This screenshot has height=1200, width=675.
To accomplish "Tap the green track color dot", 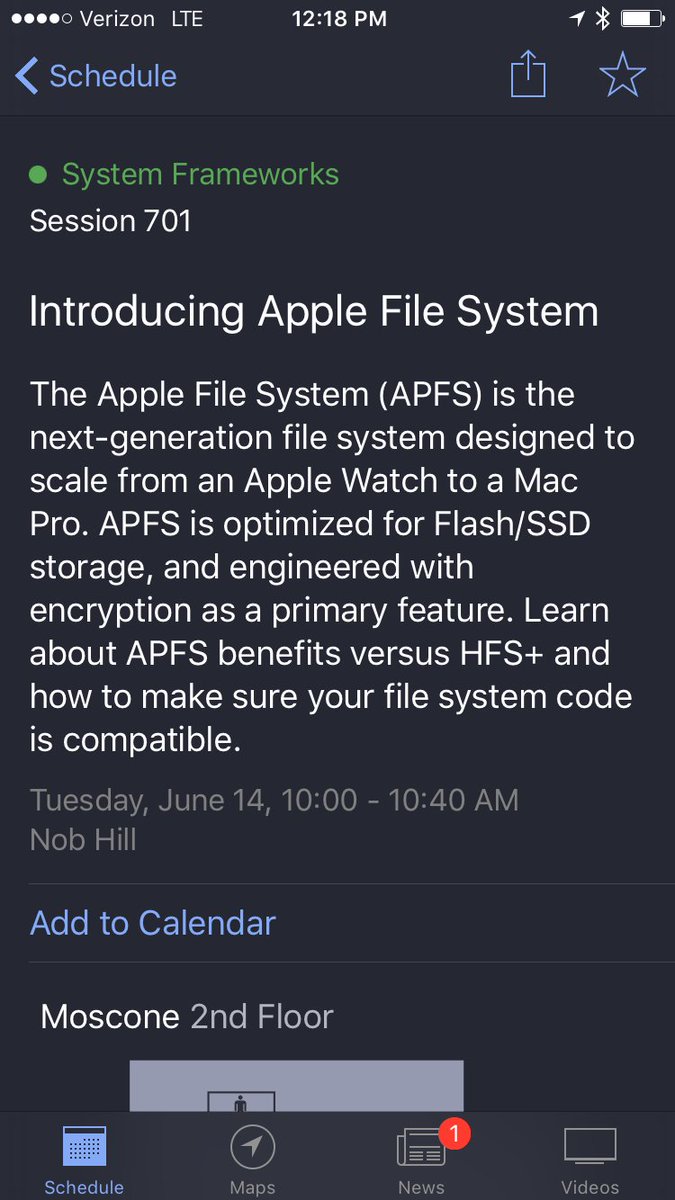I will tap(38, 175).
